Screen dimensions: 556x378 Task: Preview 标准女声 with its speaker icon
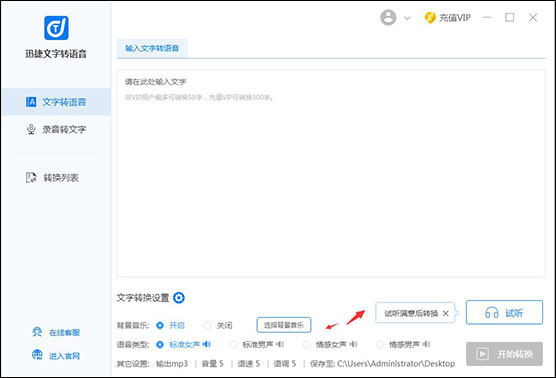click(207, 344)
